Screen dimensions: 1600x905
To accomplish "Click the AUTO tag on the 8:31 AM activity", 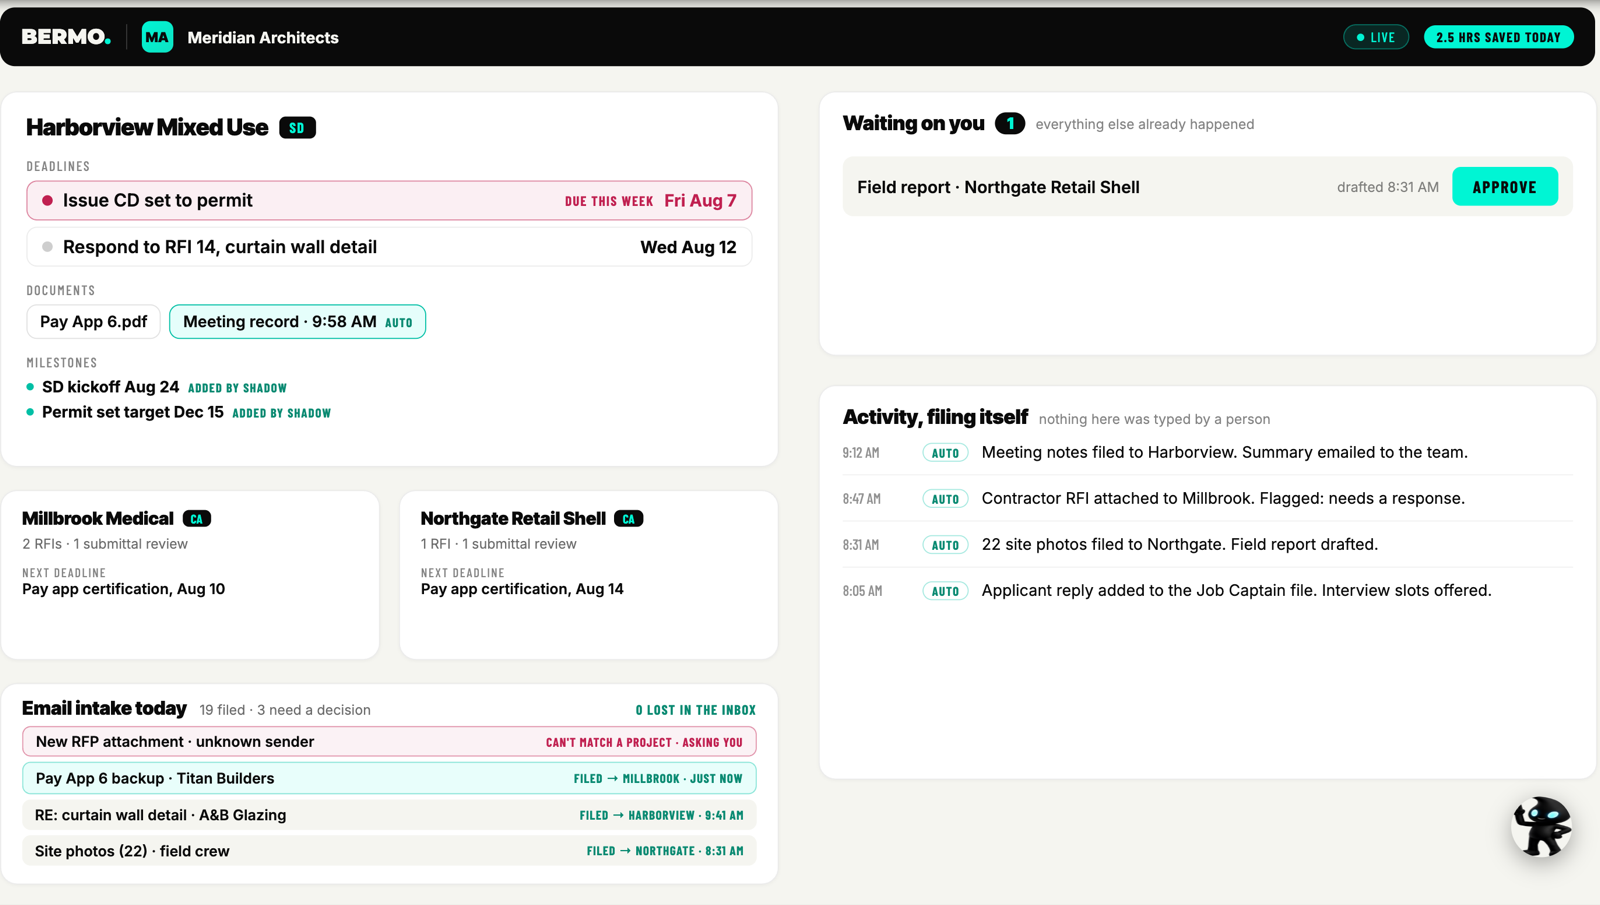I will tap(945, 545).
